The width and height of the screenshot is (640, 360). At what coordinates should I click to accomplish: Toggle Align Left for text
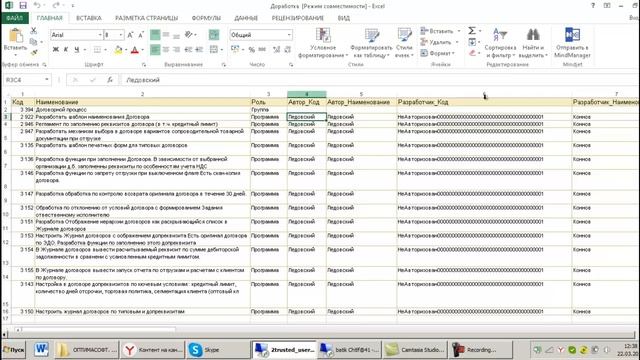pos(155,50)
